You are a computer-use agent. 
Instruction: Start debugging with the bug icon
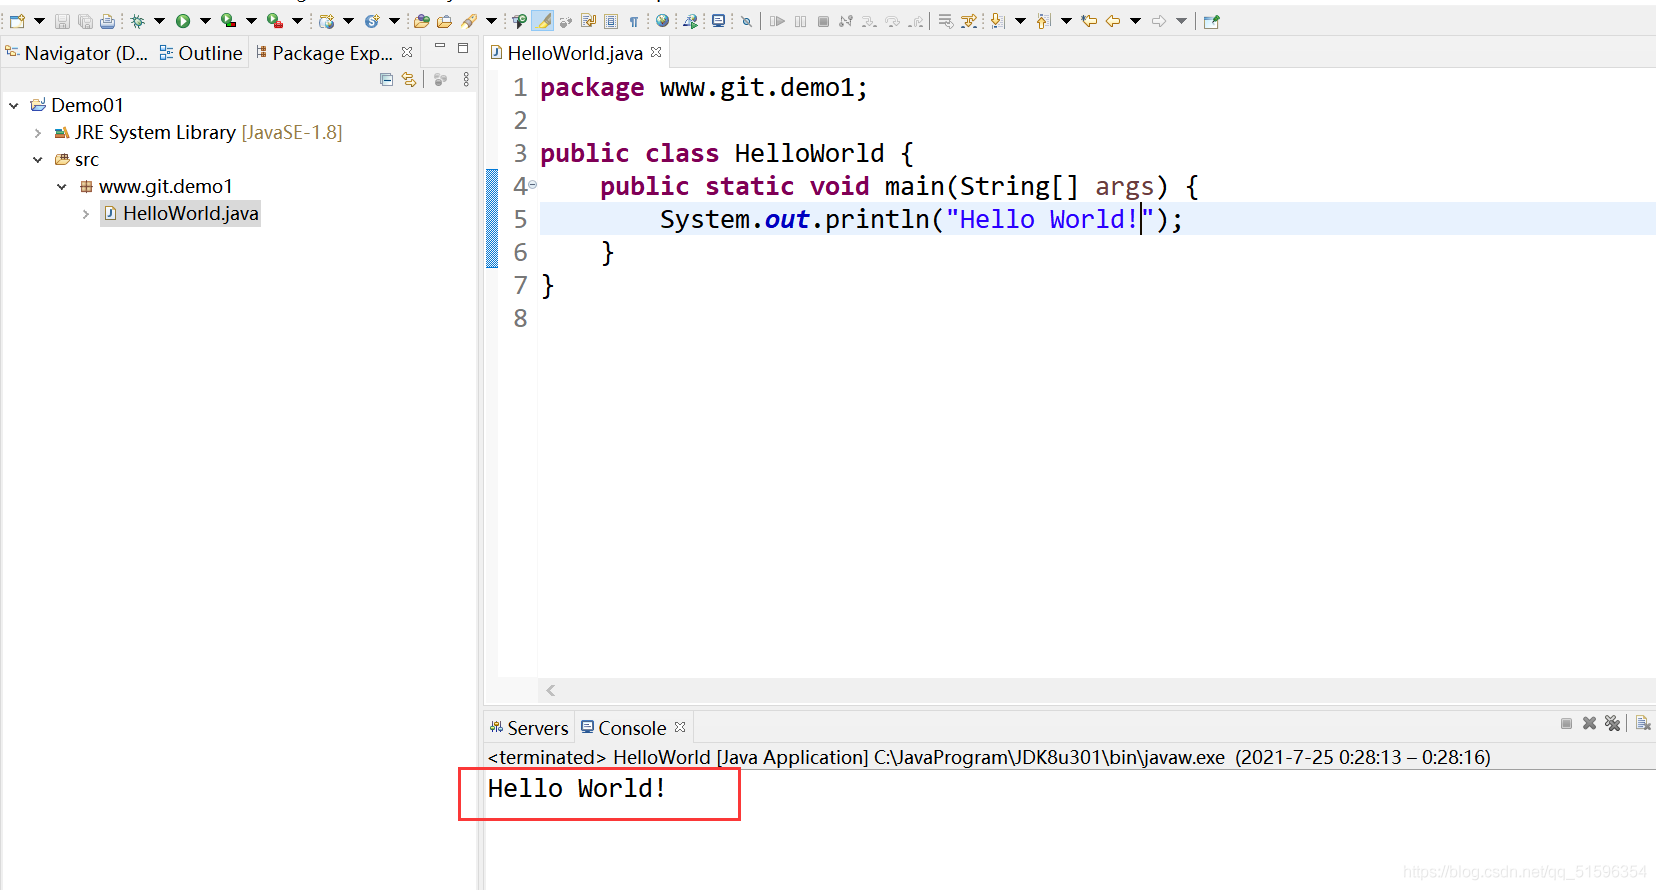click(x=137, y=21)
